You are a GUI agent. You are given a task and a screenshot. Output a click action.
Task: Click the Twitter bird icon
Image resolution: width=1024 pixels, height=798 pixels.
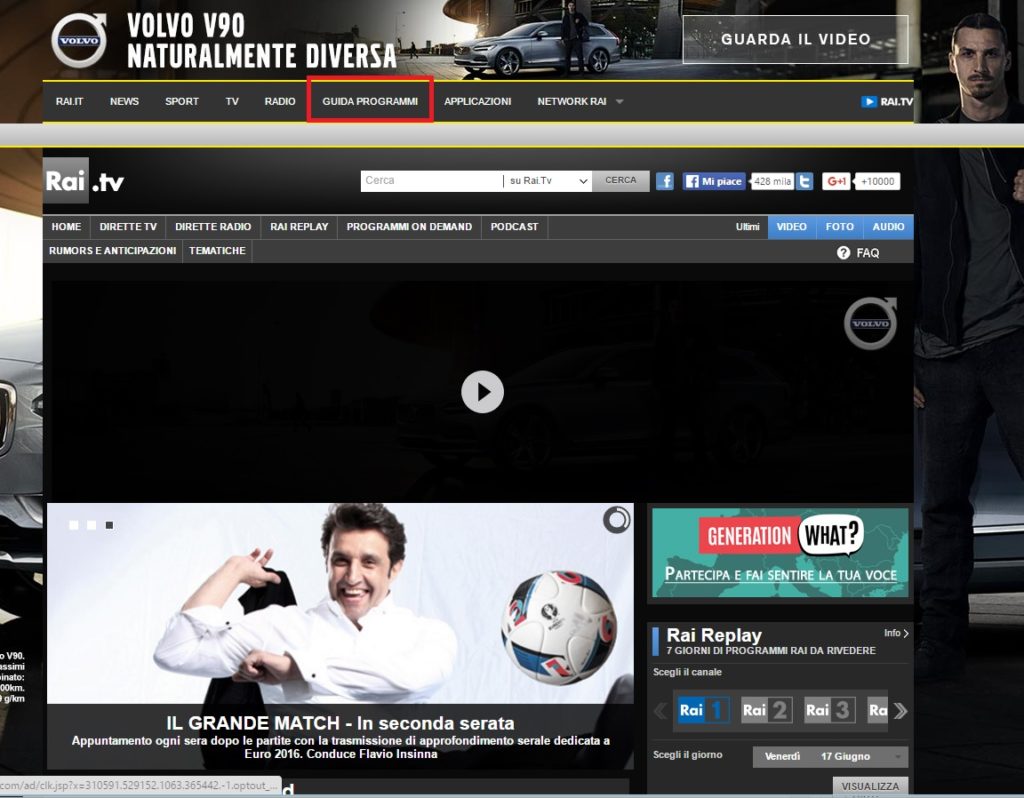[805, 181]
